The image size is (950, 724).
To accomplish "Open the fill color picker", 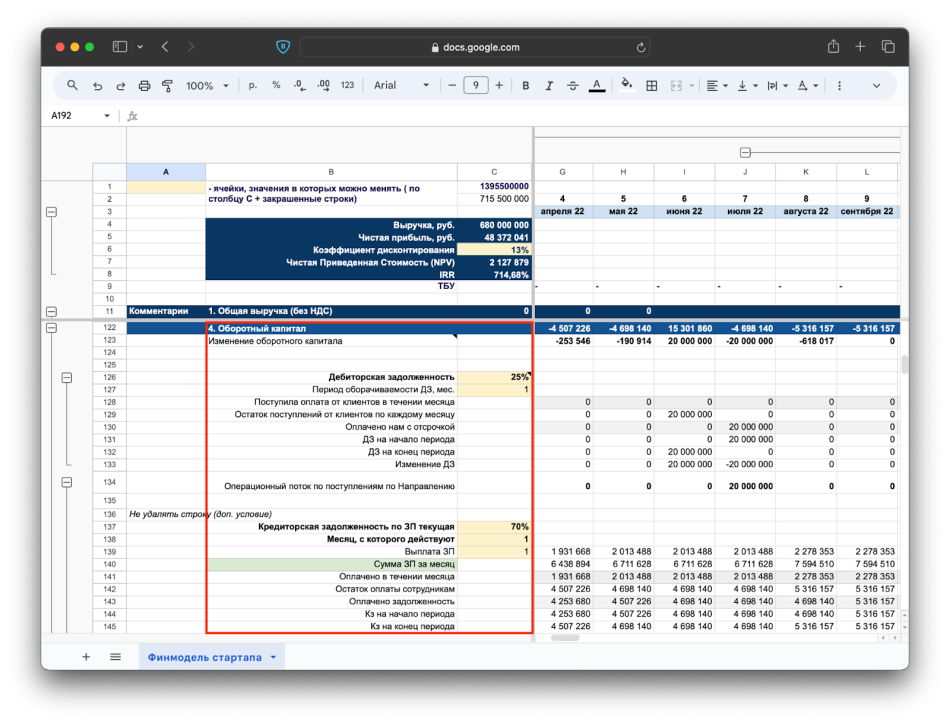I will (627, 86).
